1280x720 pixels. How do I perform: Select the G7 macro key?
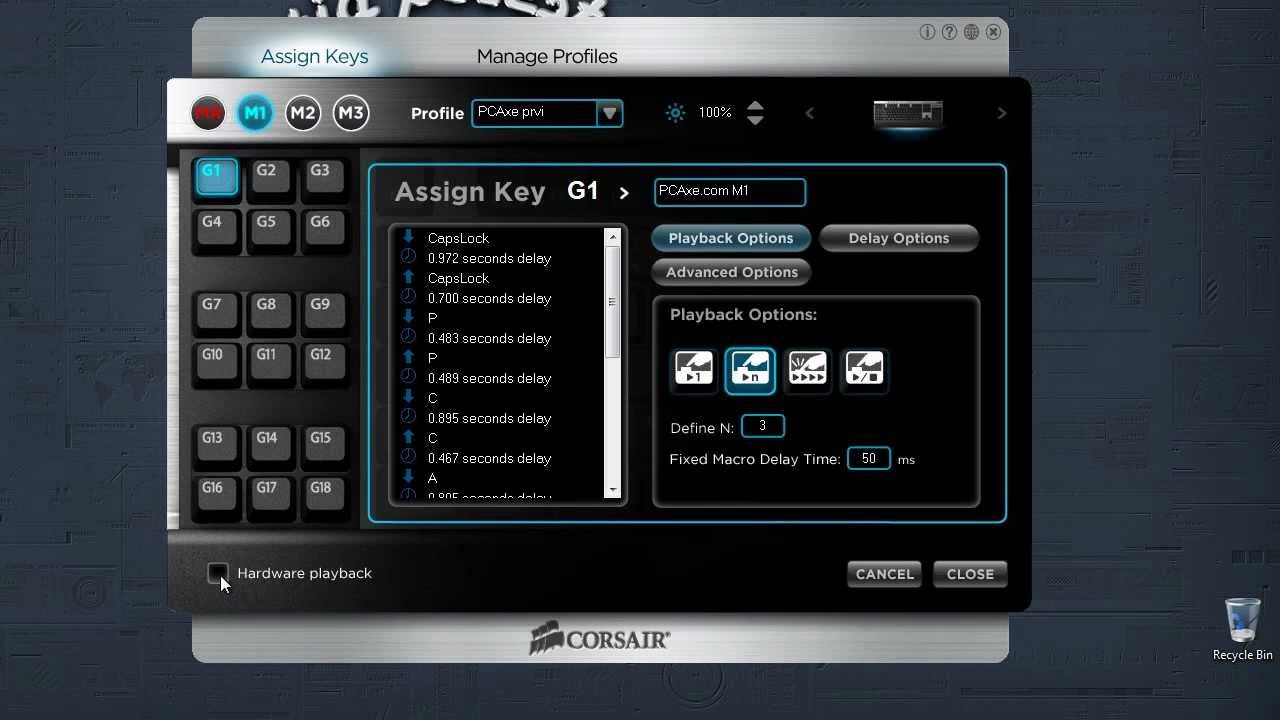(217, 311)
